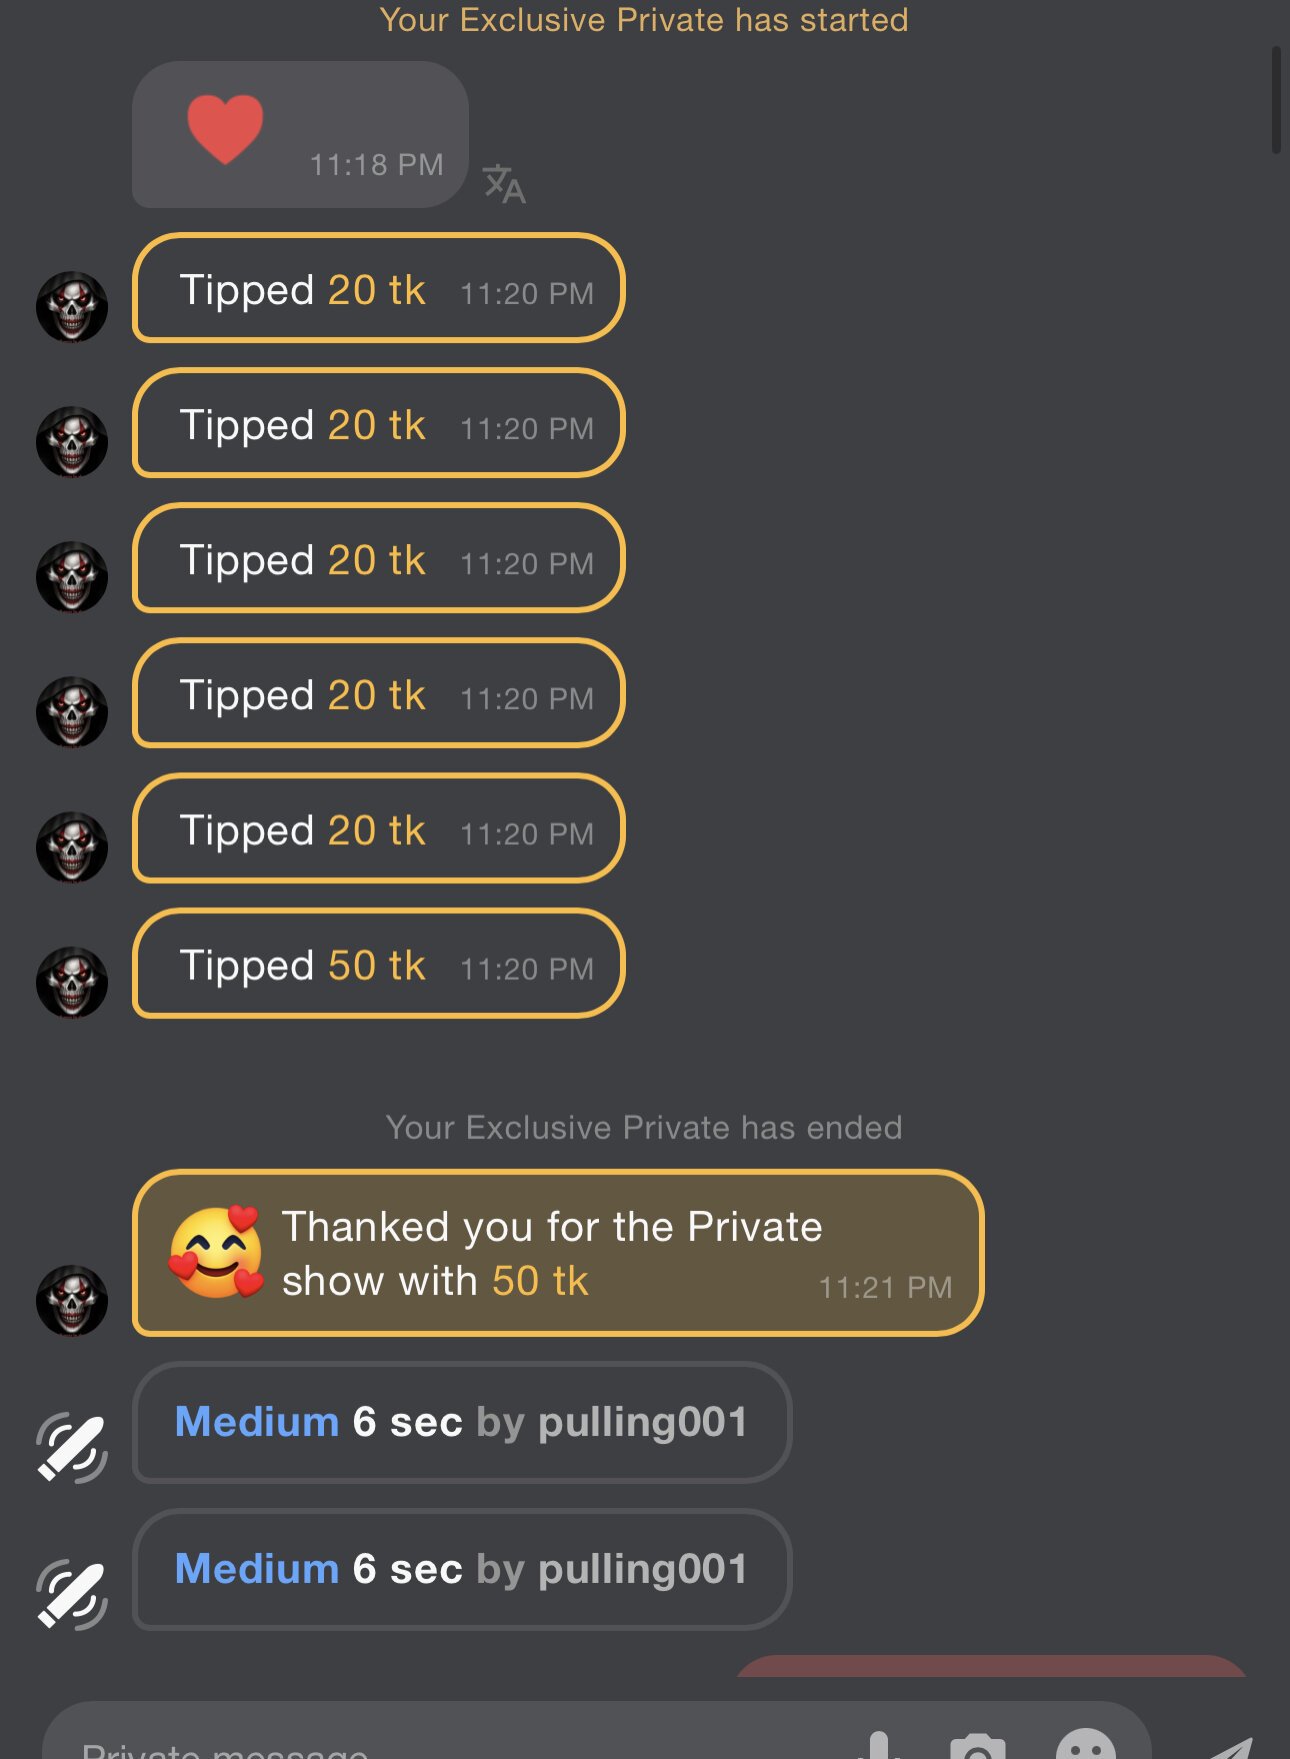Click 'Your Exclusive Private has started' notice
Screen dimensions: 1290x1759
click(x=644, y=20)
